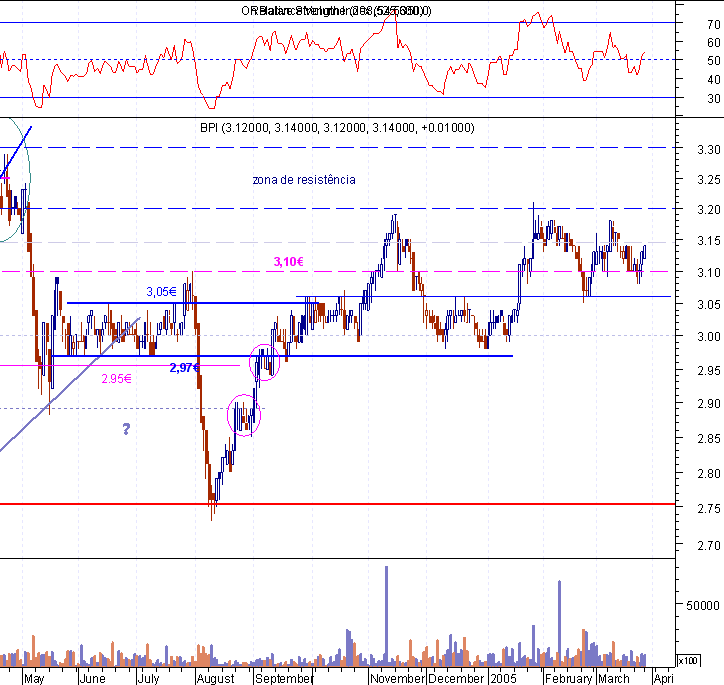
Task: Select the 'zona de resistência' annotation
Action: point(304,180)
